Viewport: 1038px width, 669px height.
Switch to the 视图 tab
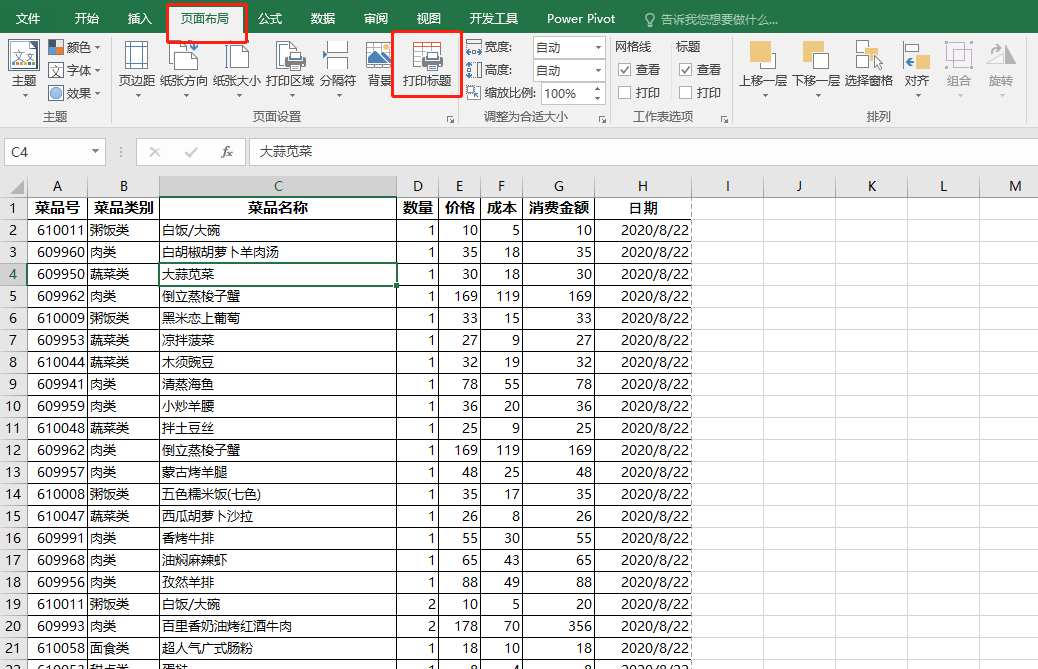click(x=429, y=19)
